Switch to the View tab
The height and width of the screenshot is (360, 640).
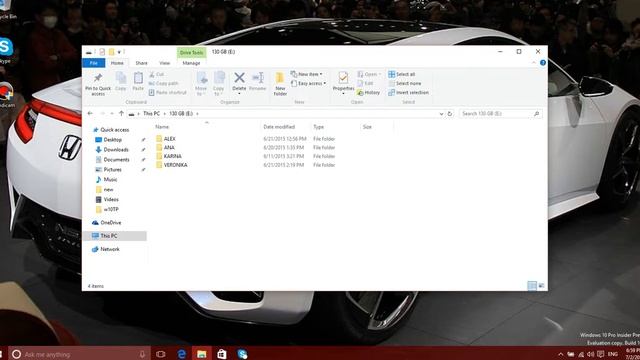(x=164, y=63)
